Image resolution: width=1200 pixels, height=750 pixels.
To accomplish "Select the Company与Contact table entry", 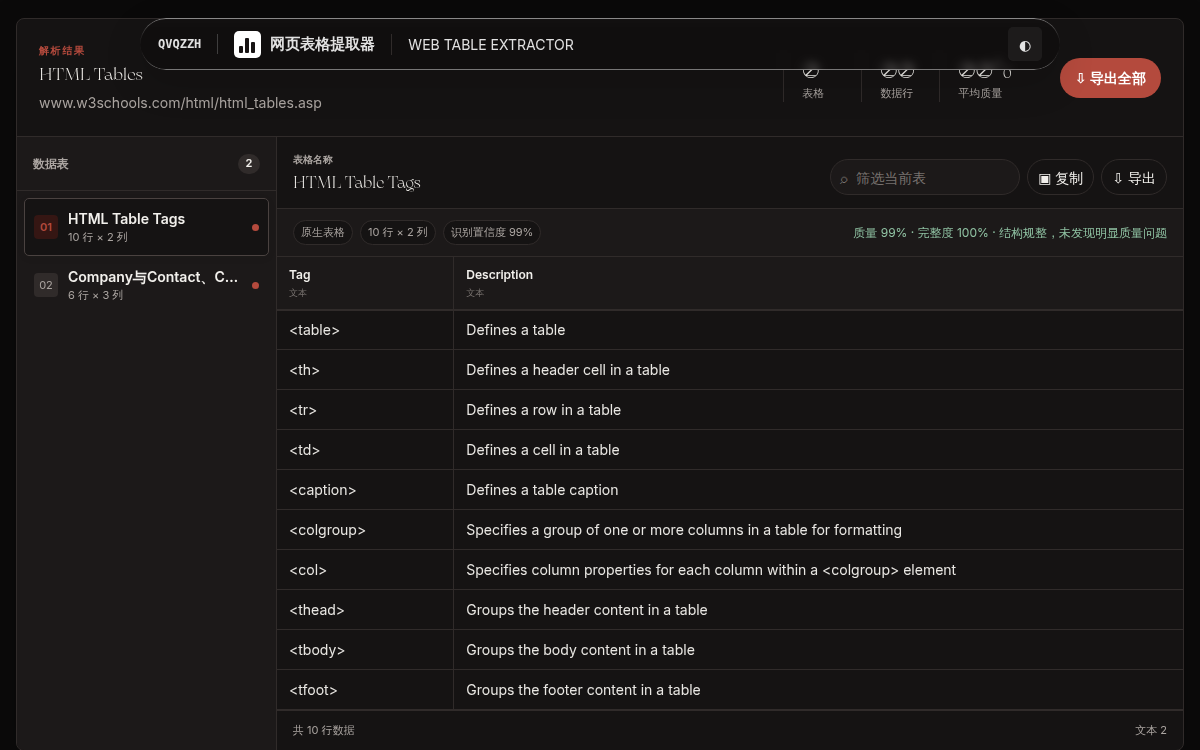I will [146, 285].
